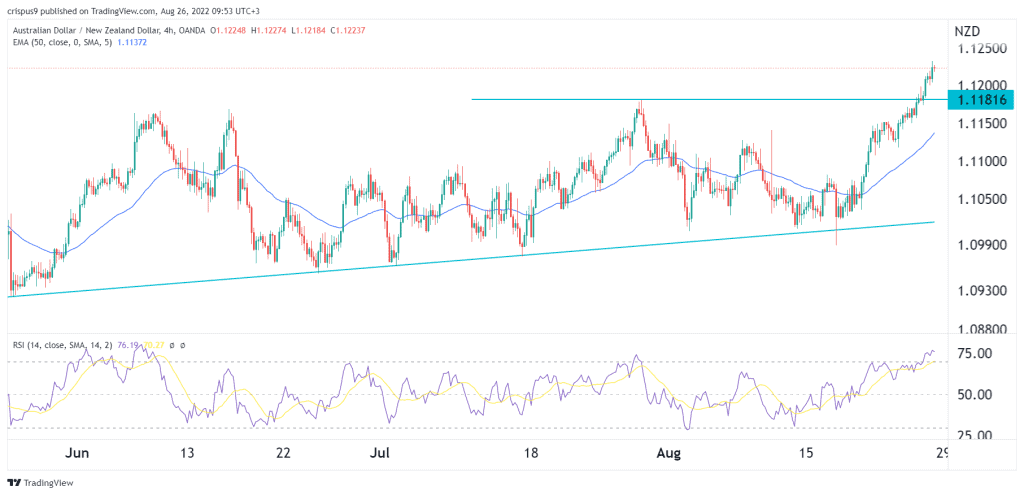This screenshot has height=495, width=1024.
Task: Click the 15 date on time axis
Action: pos(807,453)
